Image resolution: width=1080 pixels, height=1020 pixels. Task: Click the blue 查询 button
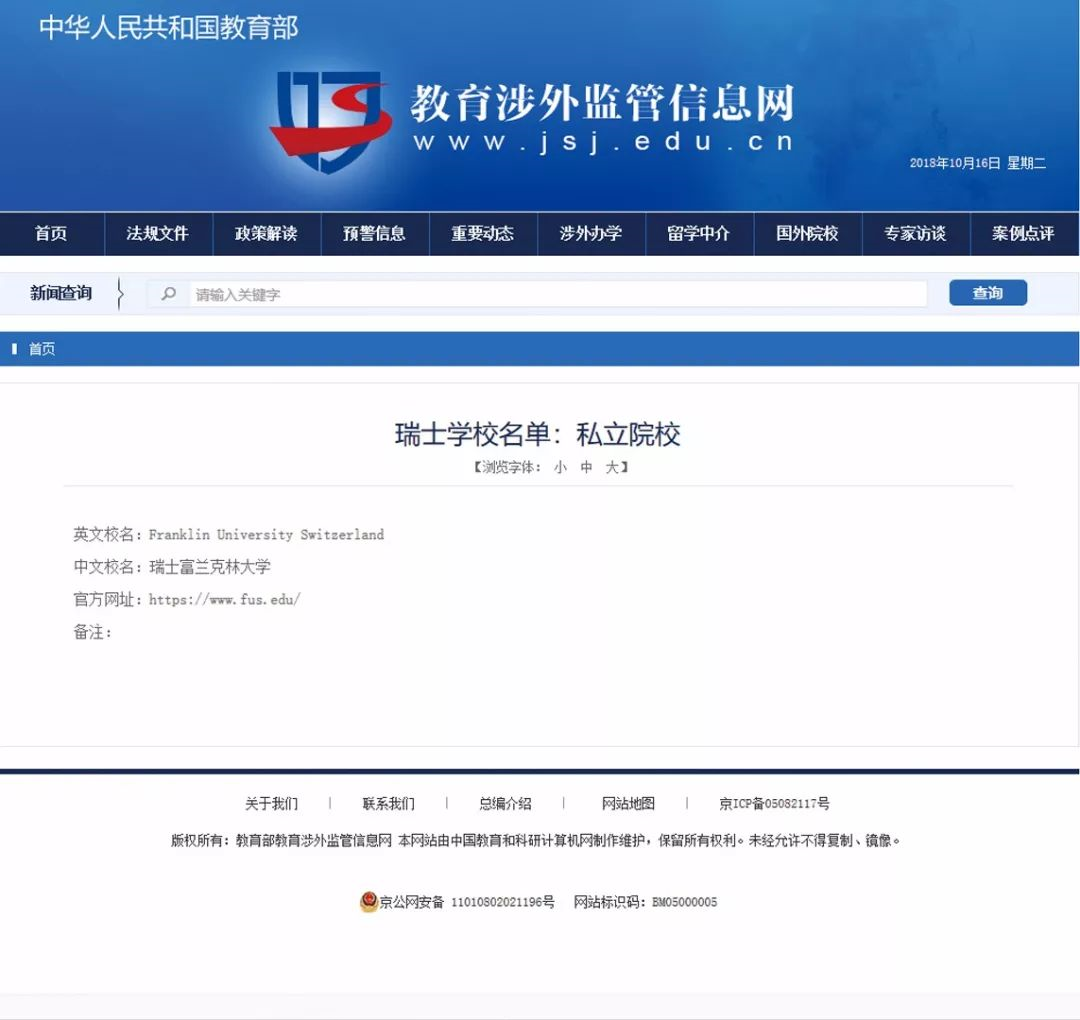988,293
